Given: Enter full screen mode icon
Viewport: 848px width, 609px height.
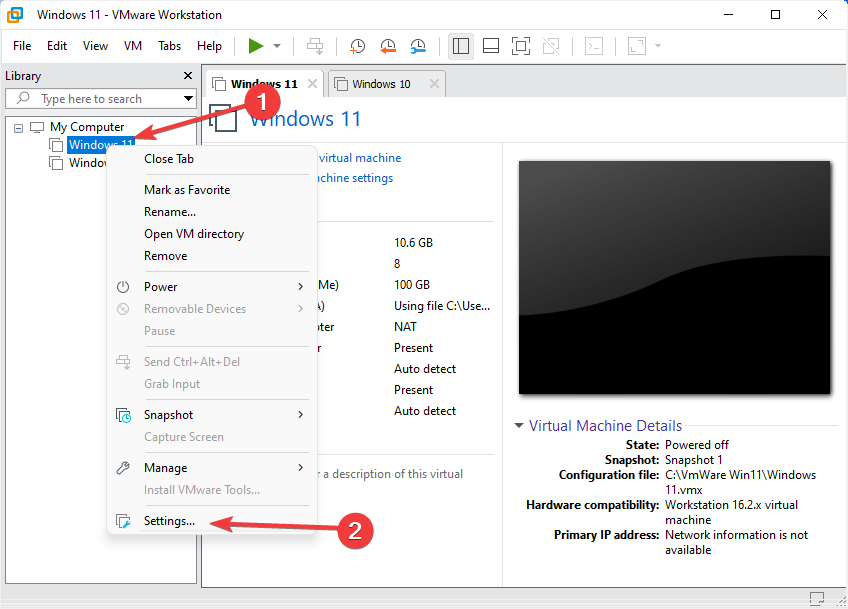Looking at the screenshot, I should pyautogui.click(x=521, y=46).
